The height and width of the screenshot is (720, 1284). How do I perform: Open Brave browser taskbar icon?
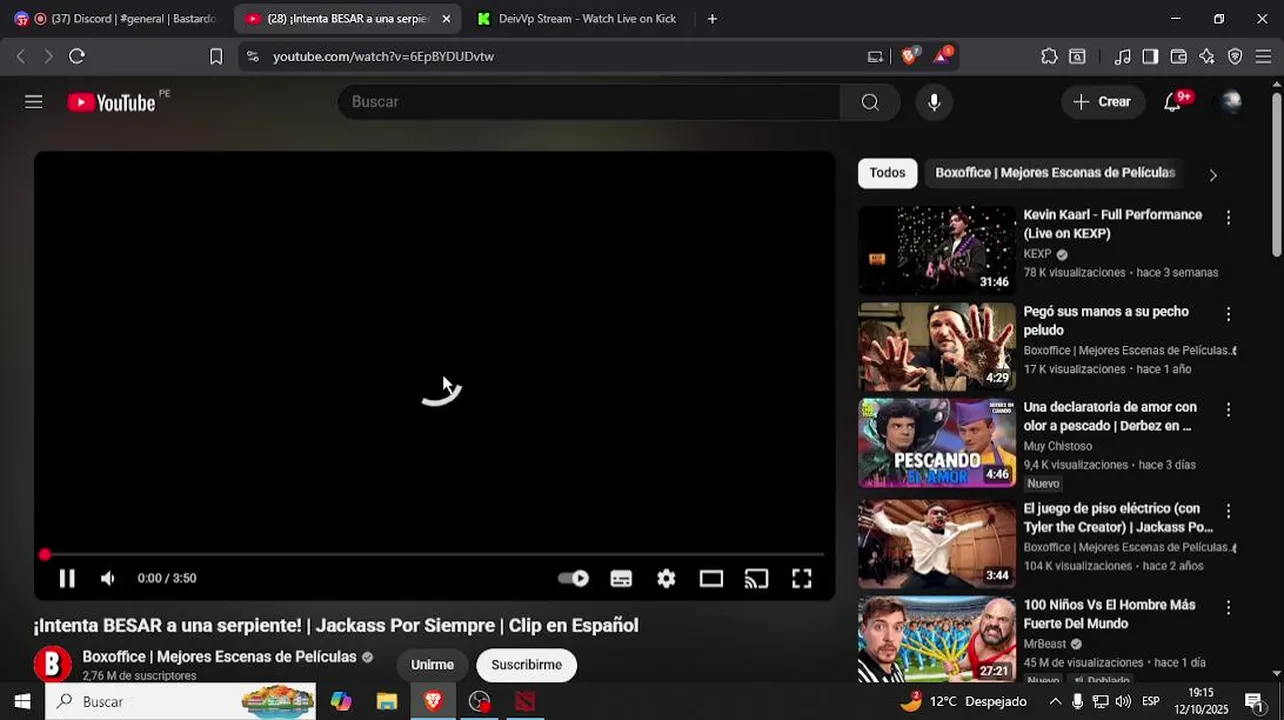coord(433,701)
